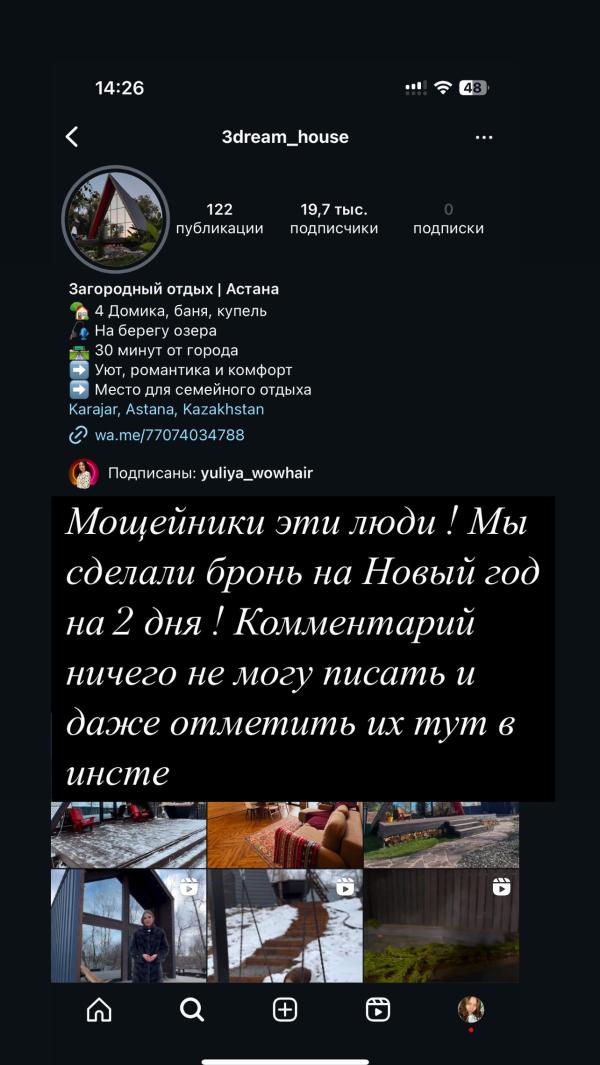View the 3dream_house profile picture
Image resolution: width=600 pixels, height=1065 pixels.
click(115, 219)
